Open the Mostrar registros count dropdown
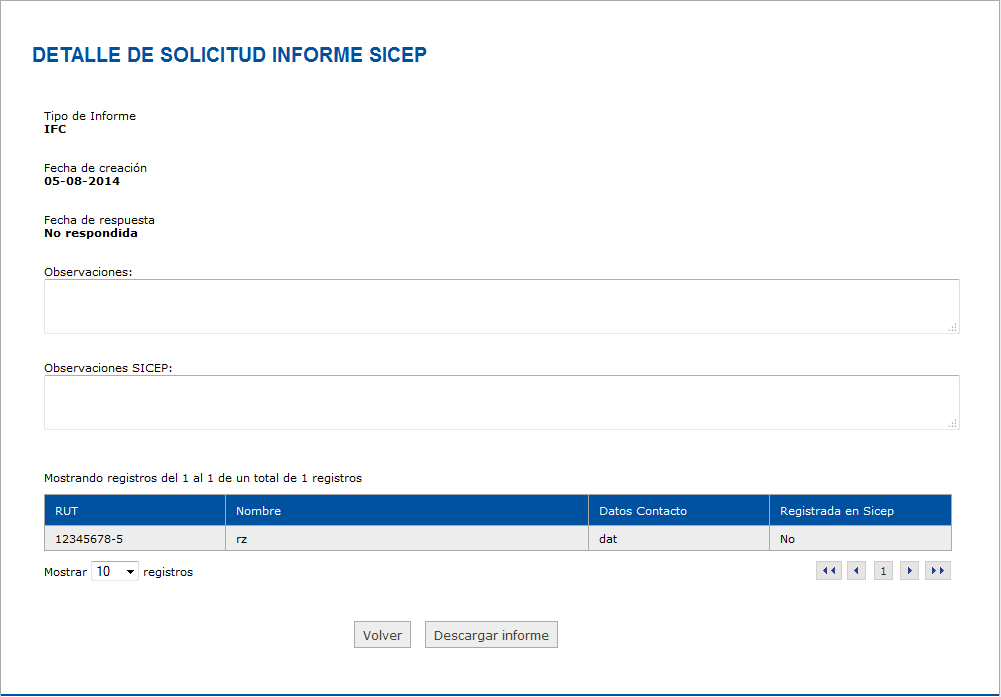Viewport: 1001px width, 697px height. (x=115, y=571)
